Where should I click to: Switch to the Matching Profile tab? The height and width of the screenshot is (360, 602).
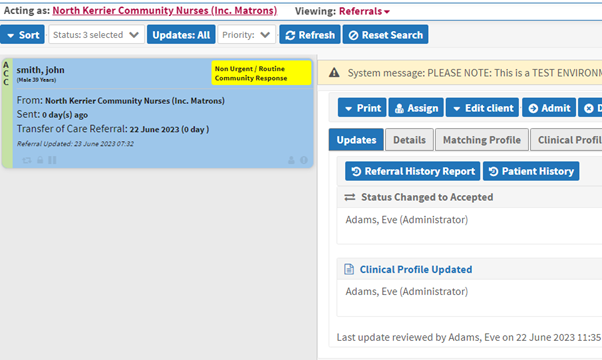click(482, 140)
